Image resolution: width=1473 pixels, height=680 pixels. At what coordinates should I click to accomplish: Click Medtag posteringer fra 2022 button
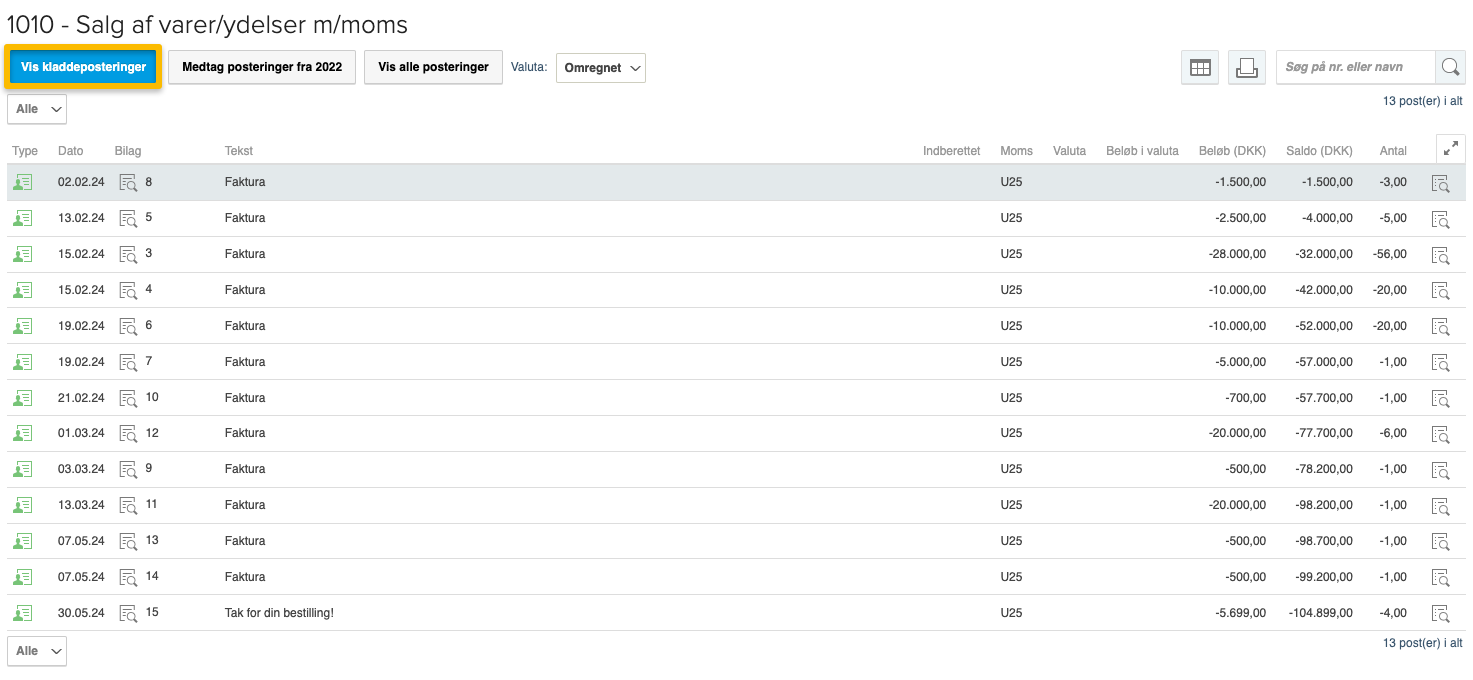coord(262,67)
